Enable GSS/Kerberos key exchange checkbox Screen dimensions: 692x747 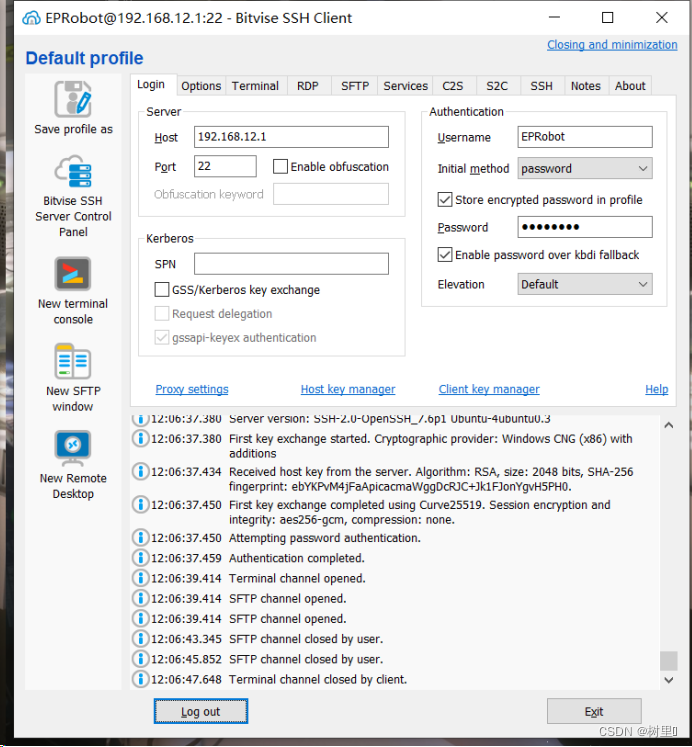point(162,290)
